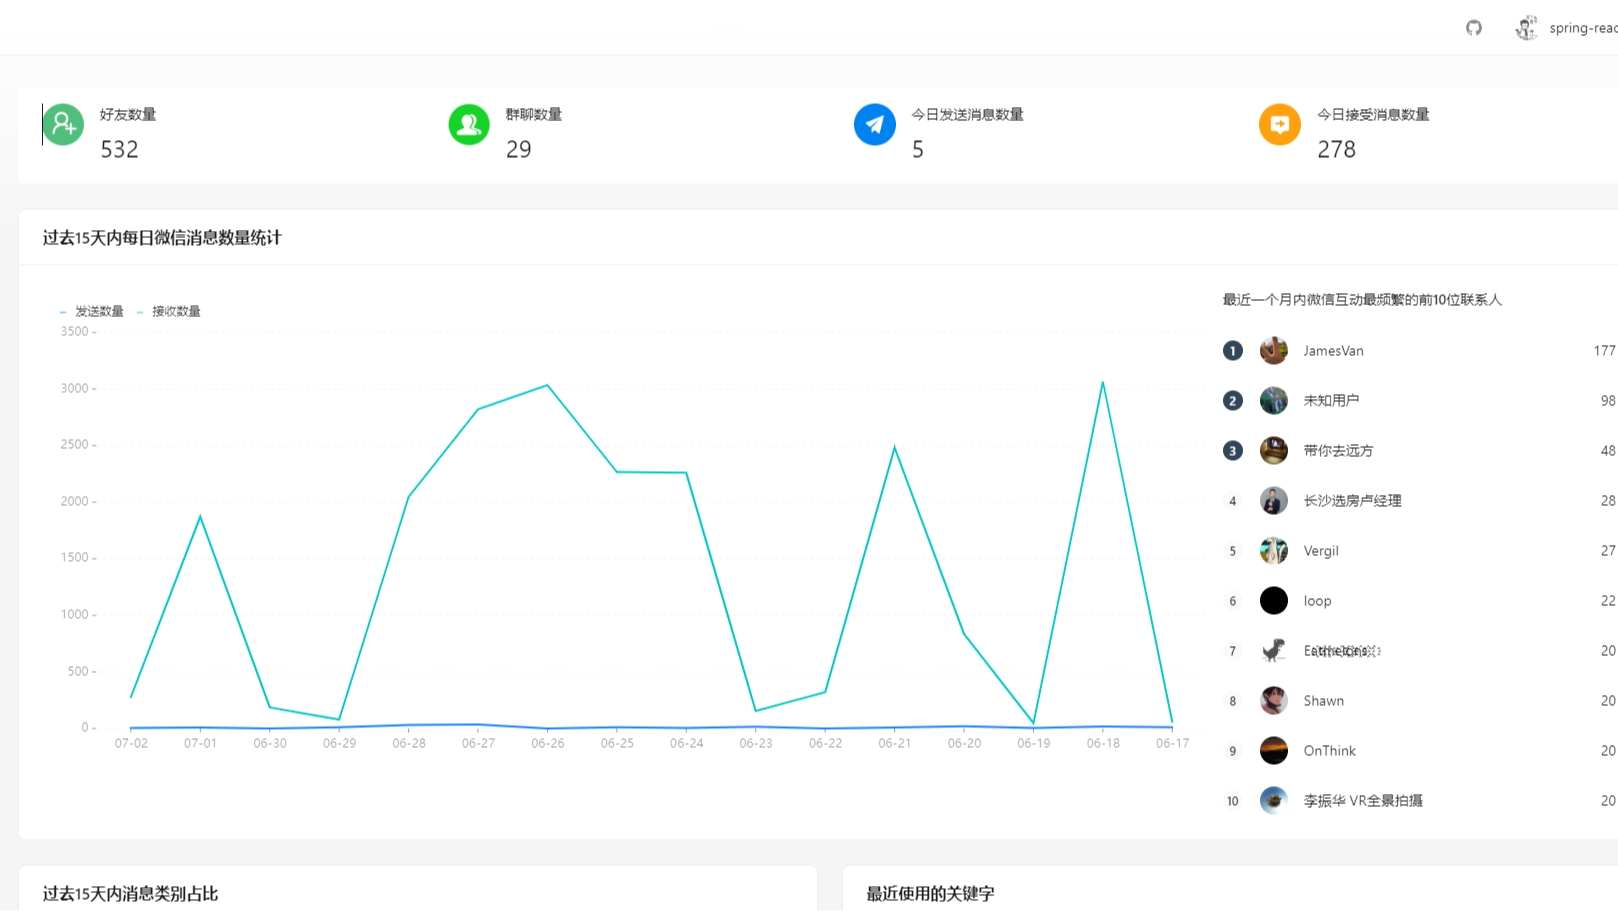Click the black loop avatar
The height and width of the screenshot is (911, 1618).
[x=1274, y=600]
